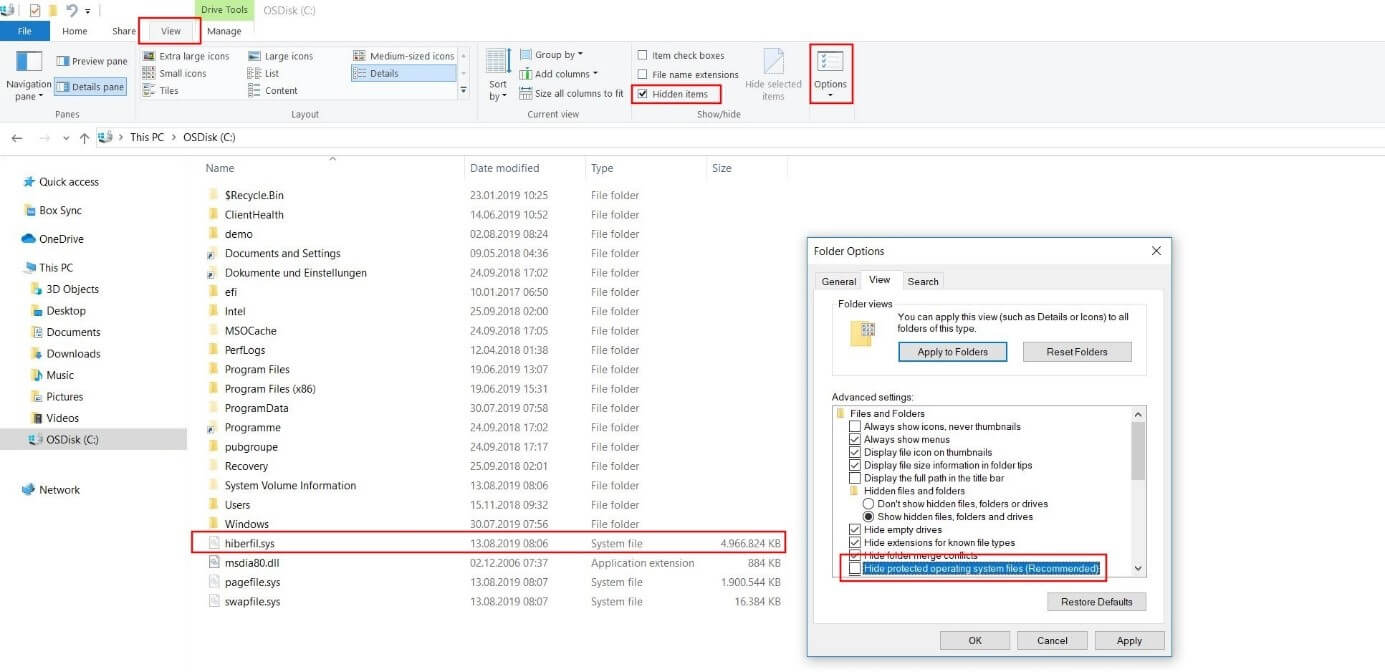This screenshot has width=1385, height=672.
Task: Switch to the Search tab in Folder Options
Action: [x=922, y=281]
